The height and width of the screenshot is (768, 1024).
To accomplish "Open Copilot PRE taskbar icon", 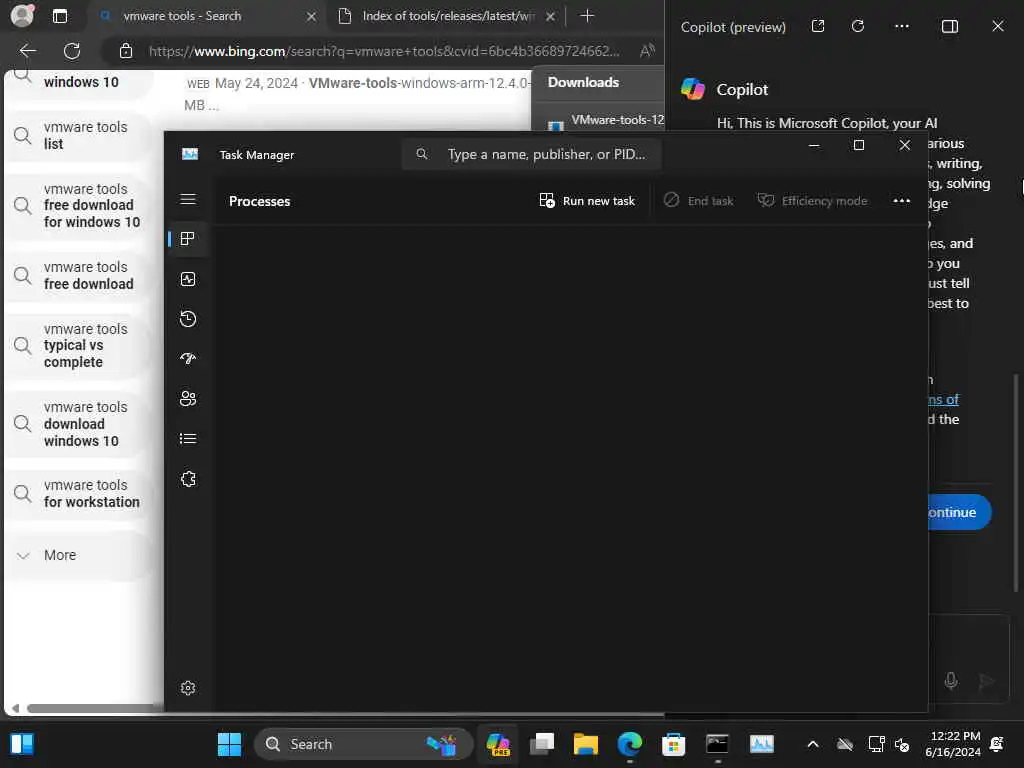I will tap(498, 744).
